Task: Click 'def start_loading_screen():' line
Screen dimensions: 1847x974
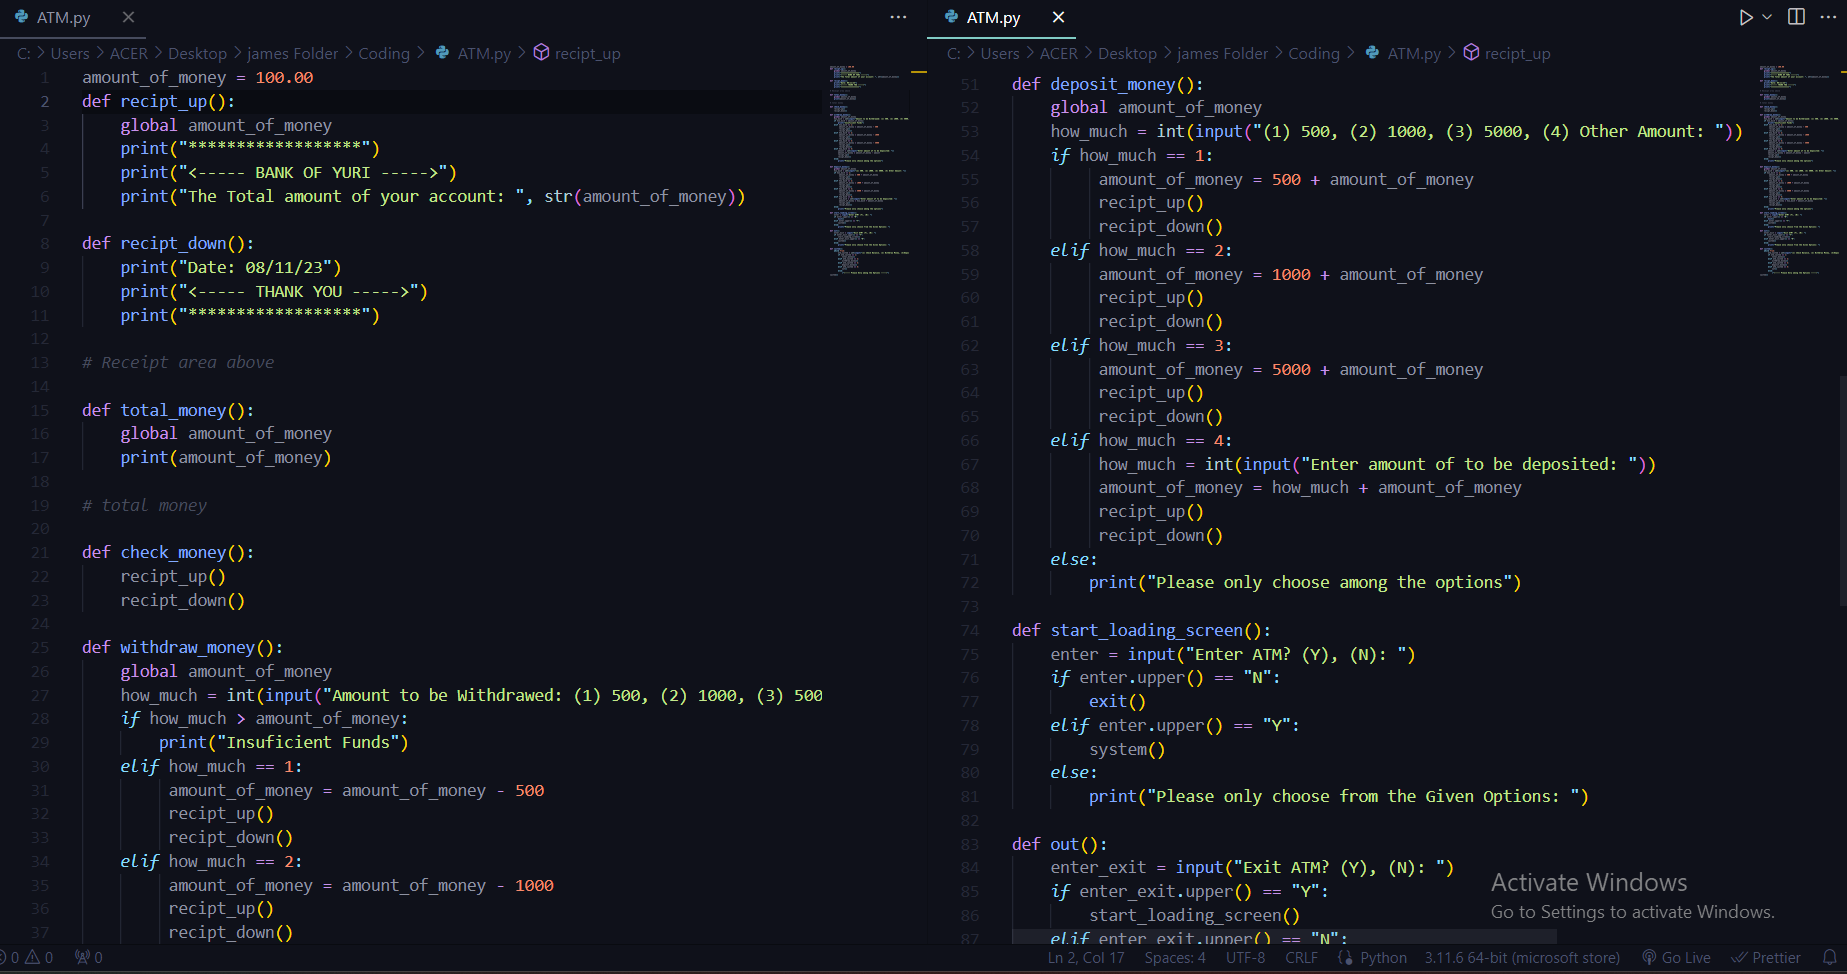Action: [1142, 630]
